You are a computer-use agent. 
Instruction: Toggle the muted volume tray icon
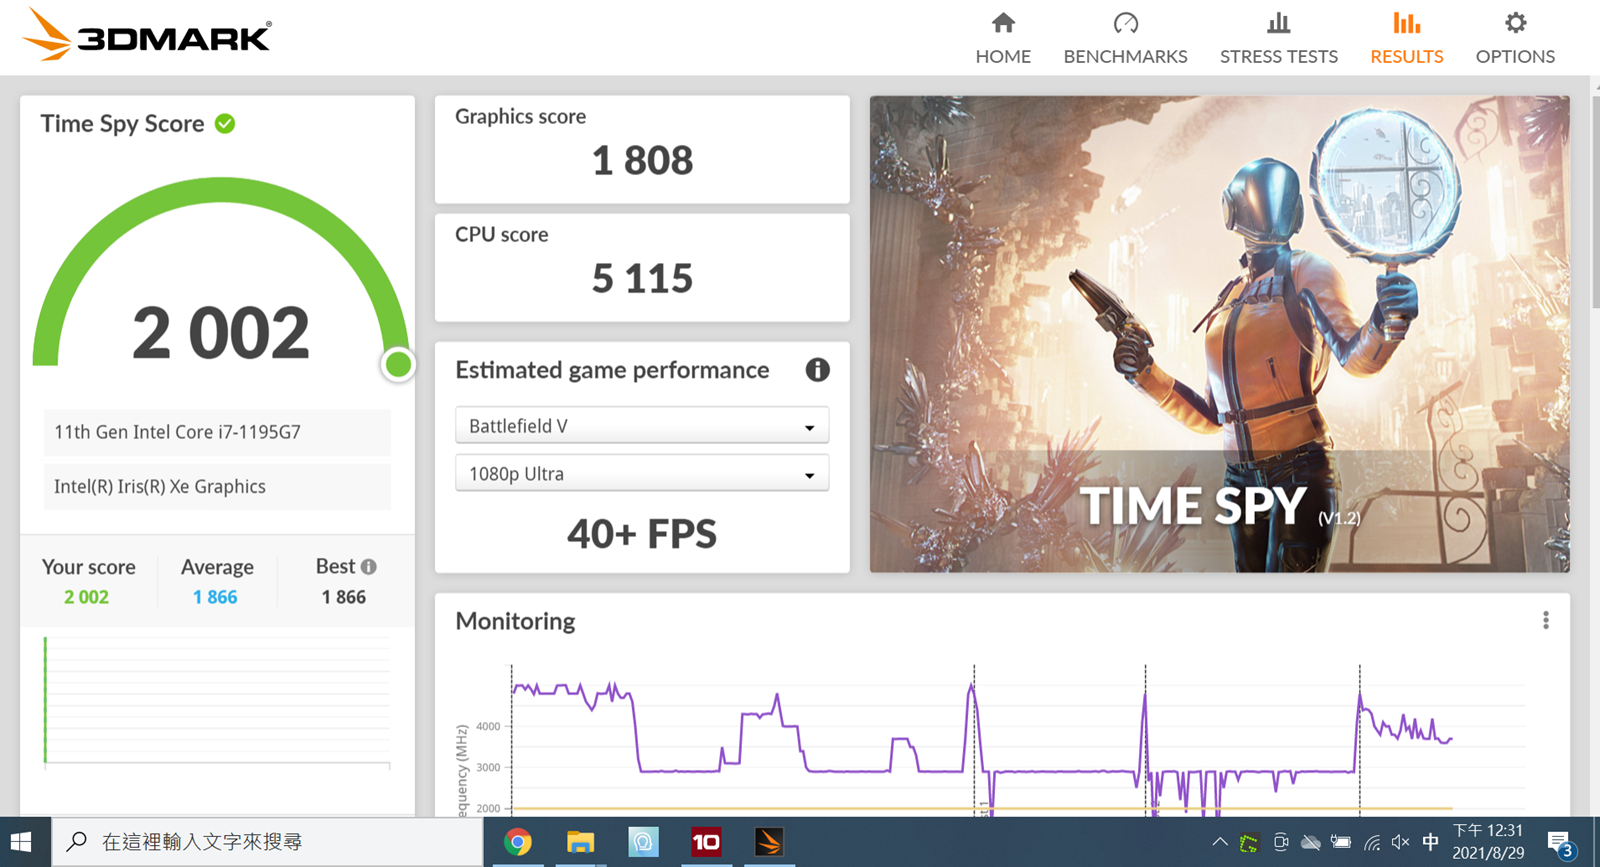1400,842
